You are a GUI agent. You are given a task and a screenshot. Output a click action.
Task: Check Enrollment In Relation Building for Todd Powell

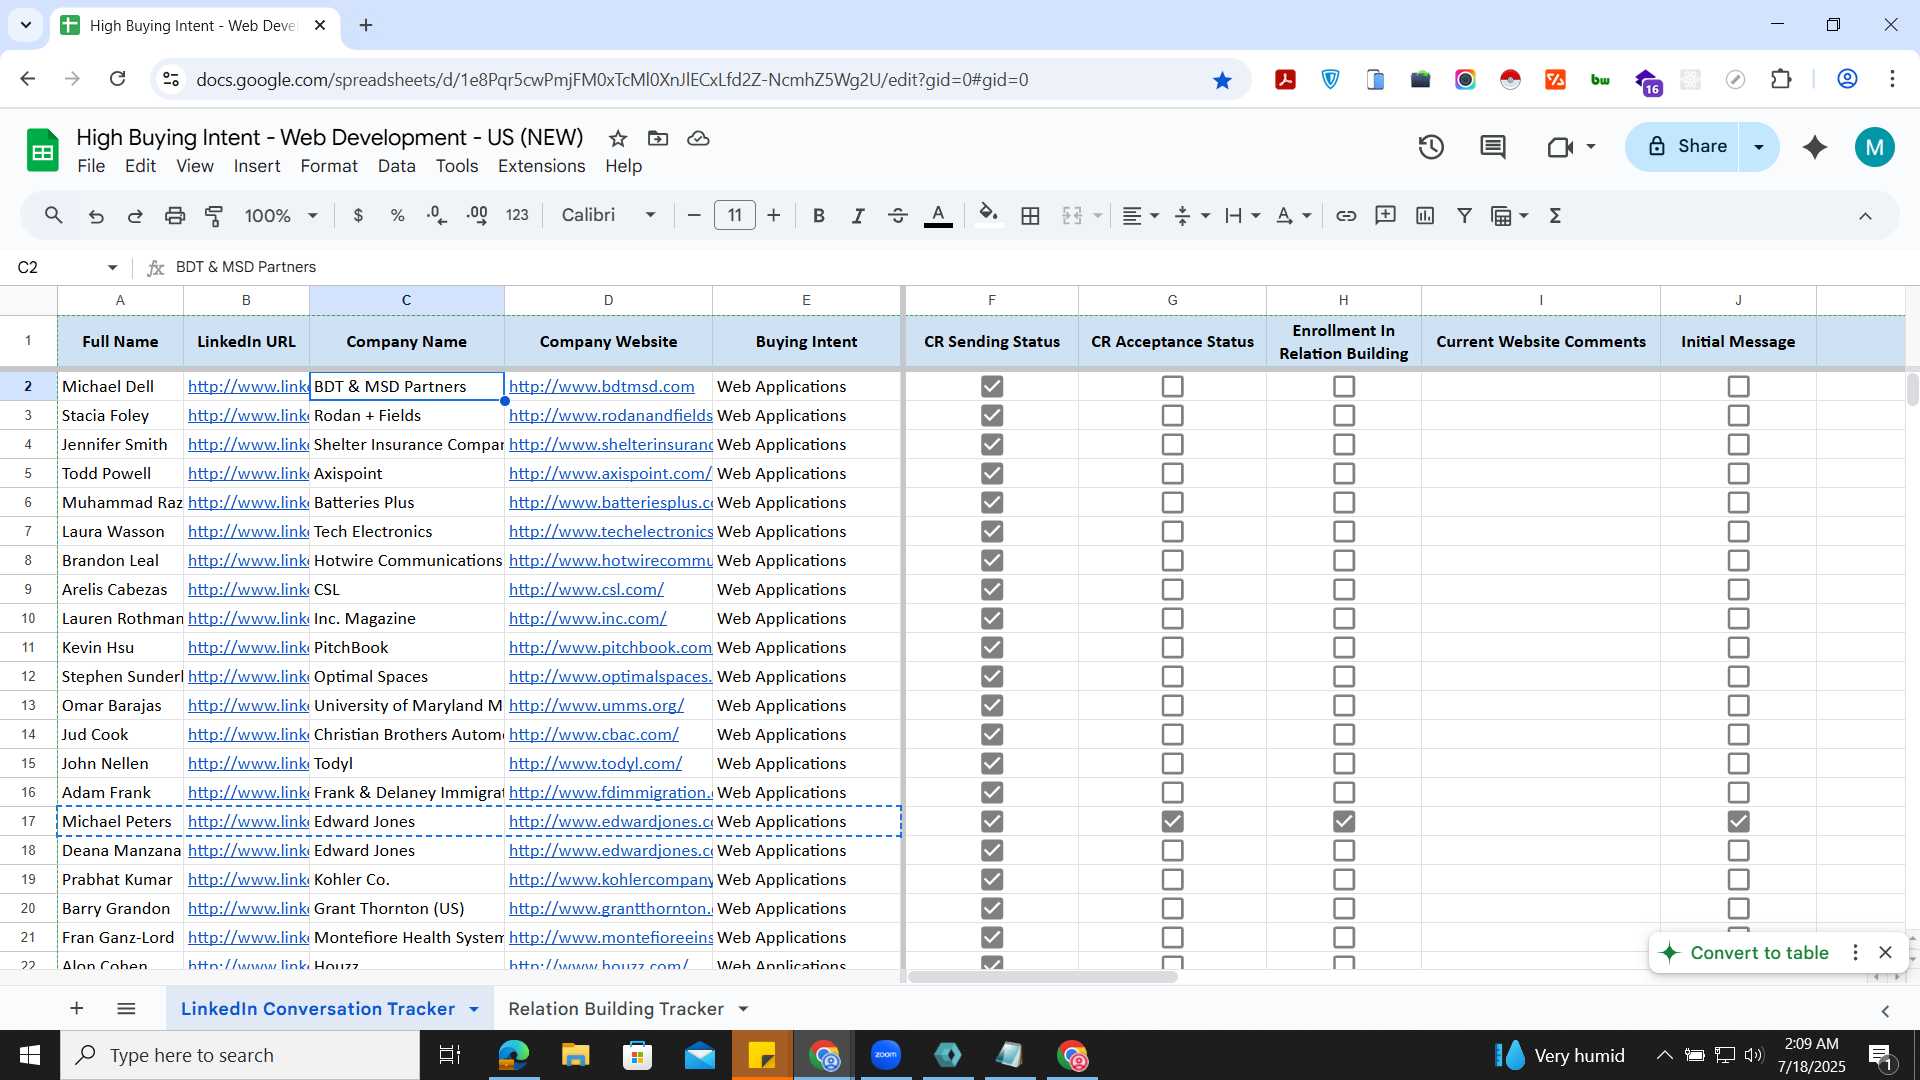point(1344,473)
